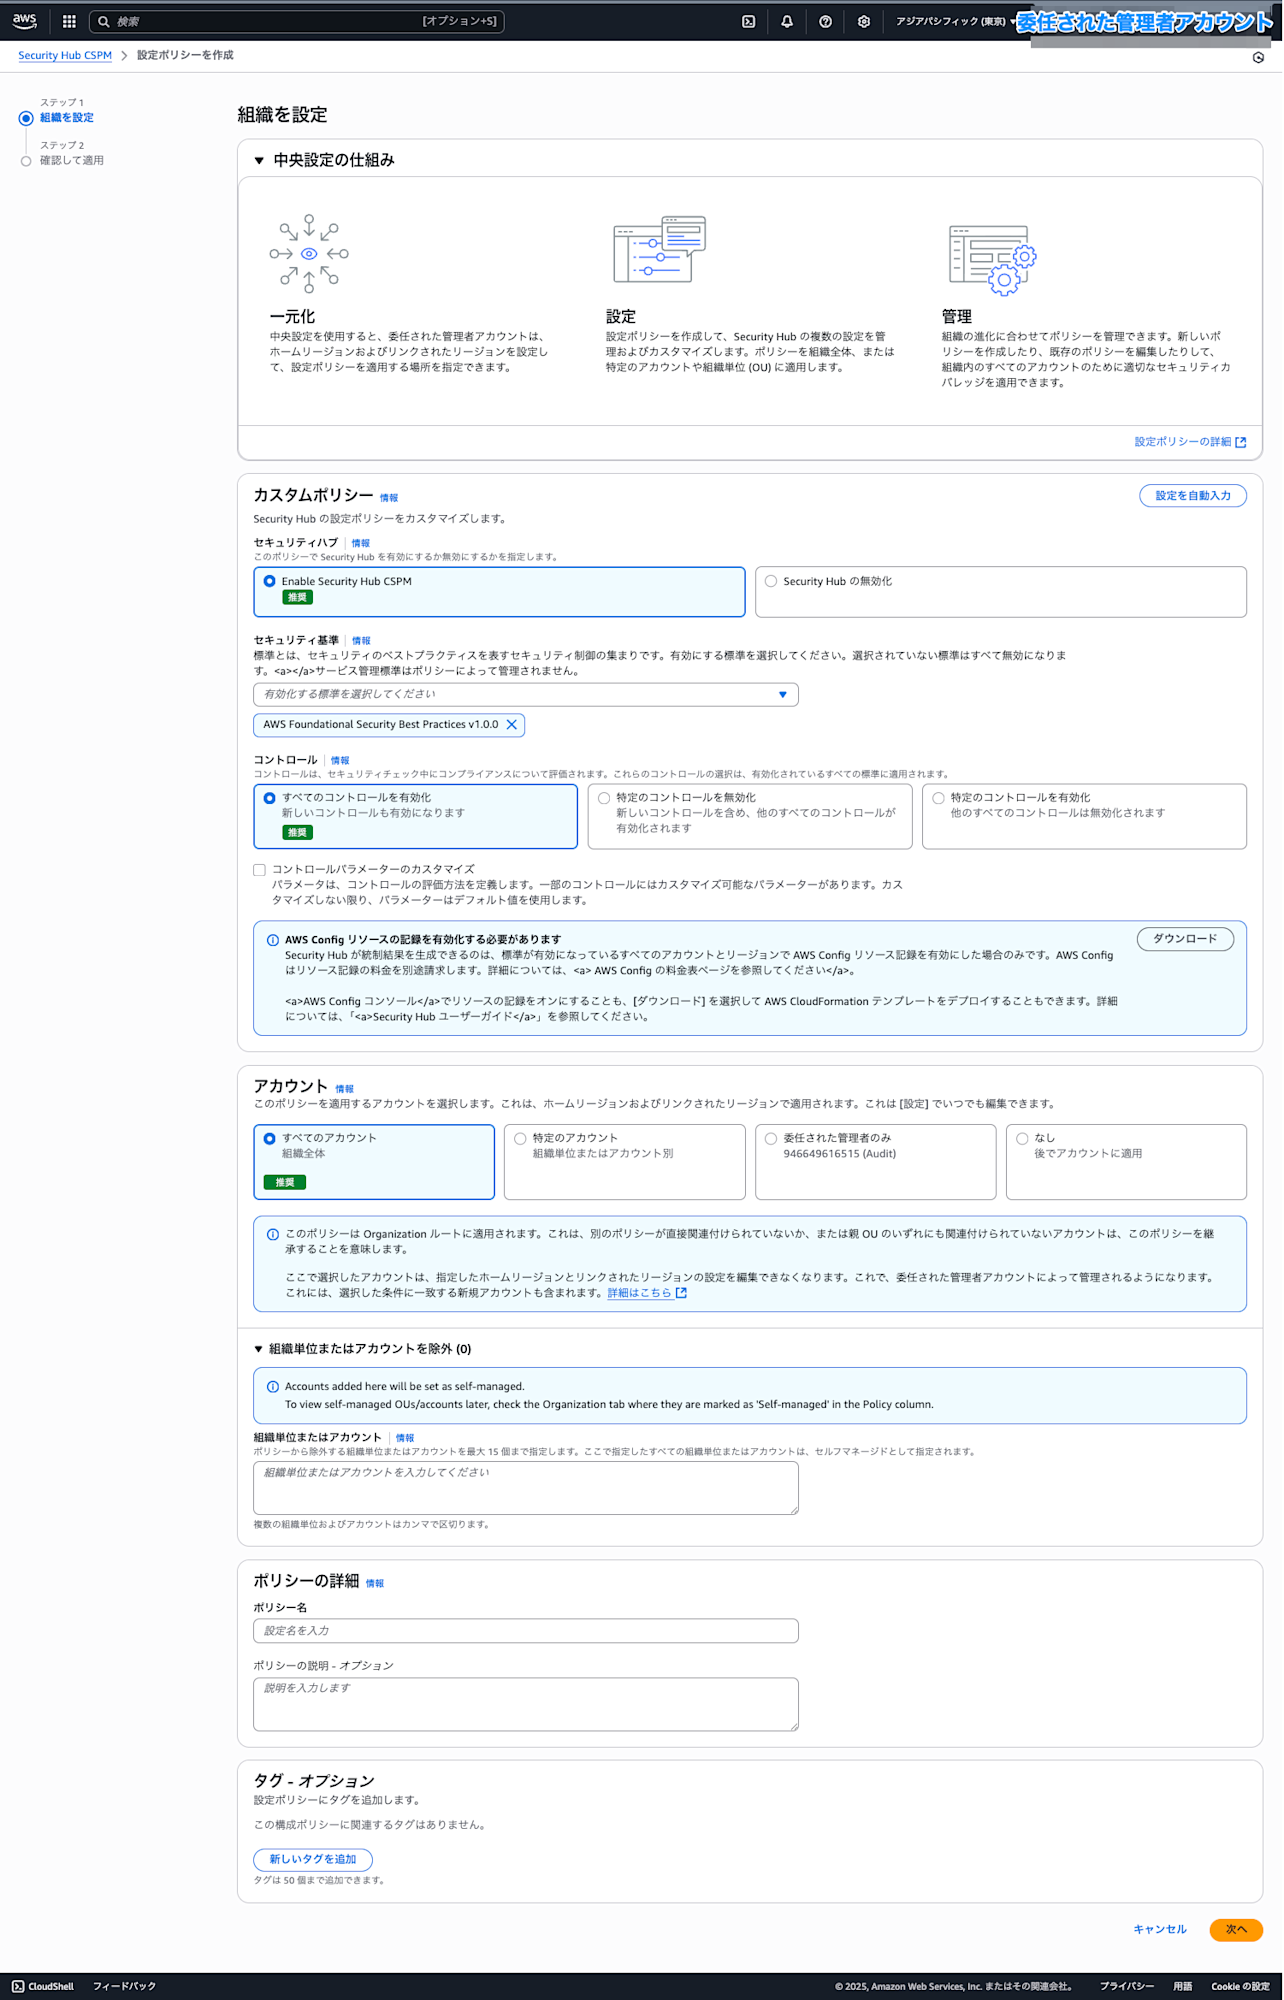Click the ダウンロード button
Image resolution: width=1284 pixels, height=2000 pixels.
click(x=1185, y=939)
